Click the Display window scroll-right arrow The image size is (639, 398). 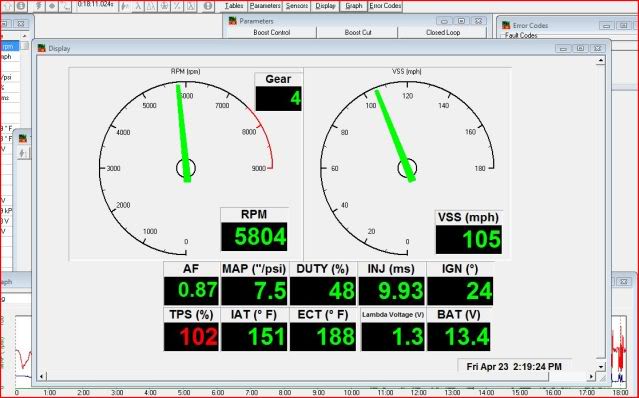(x=591, y=376)
